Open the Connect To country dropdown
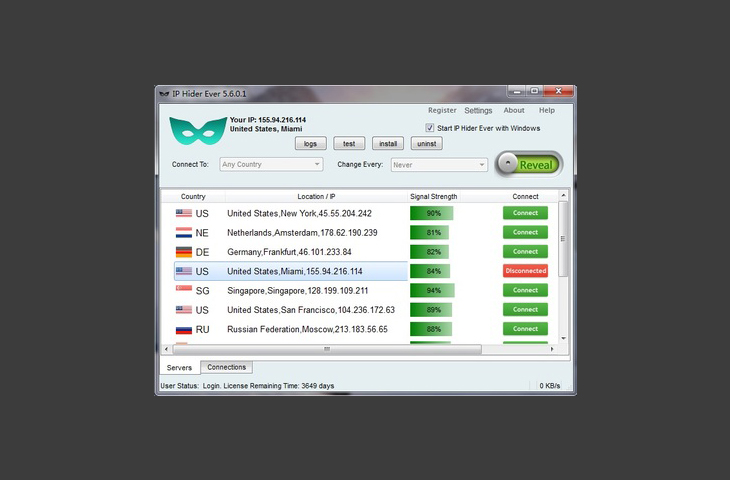This screenshot has height=480, width=730. (x=272, y=164)
